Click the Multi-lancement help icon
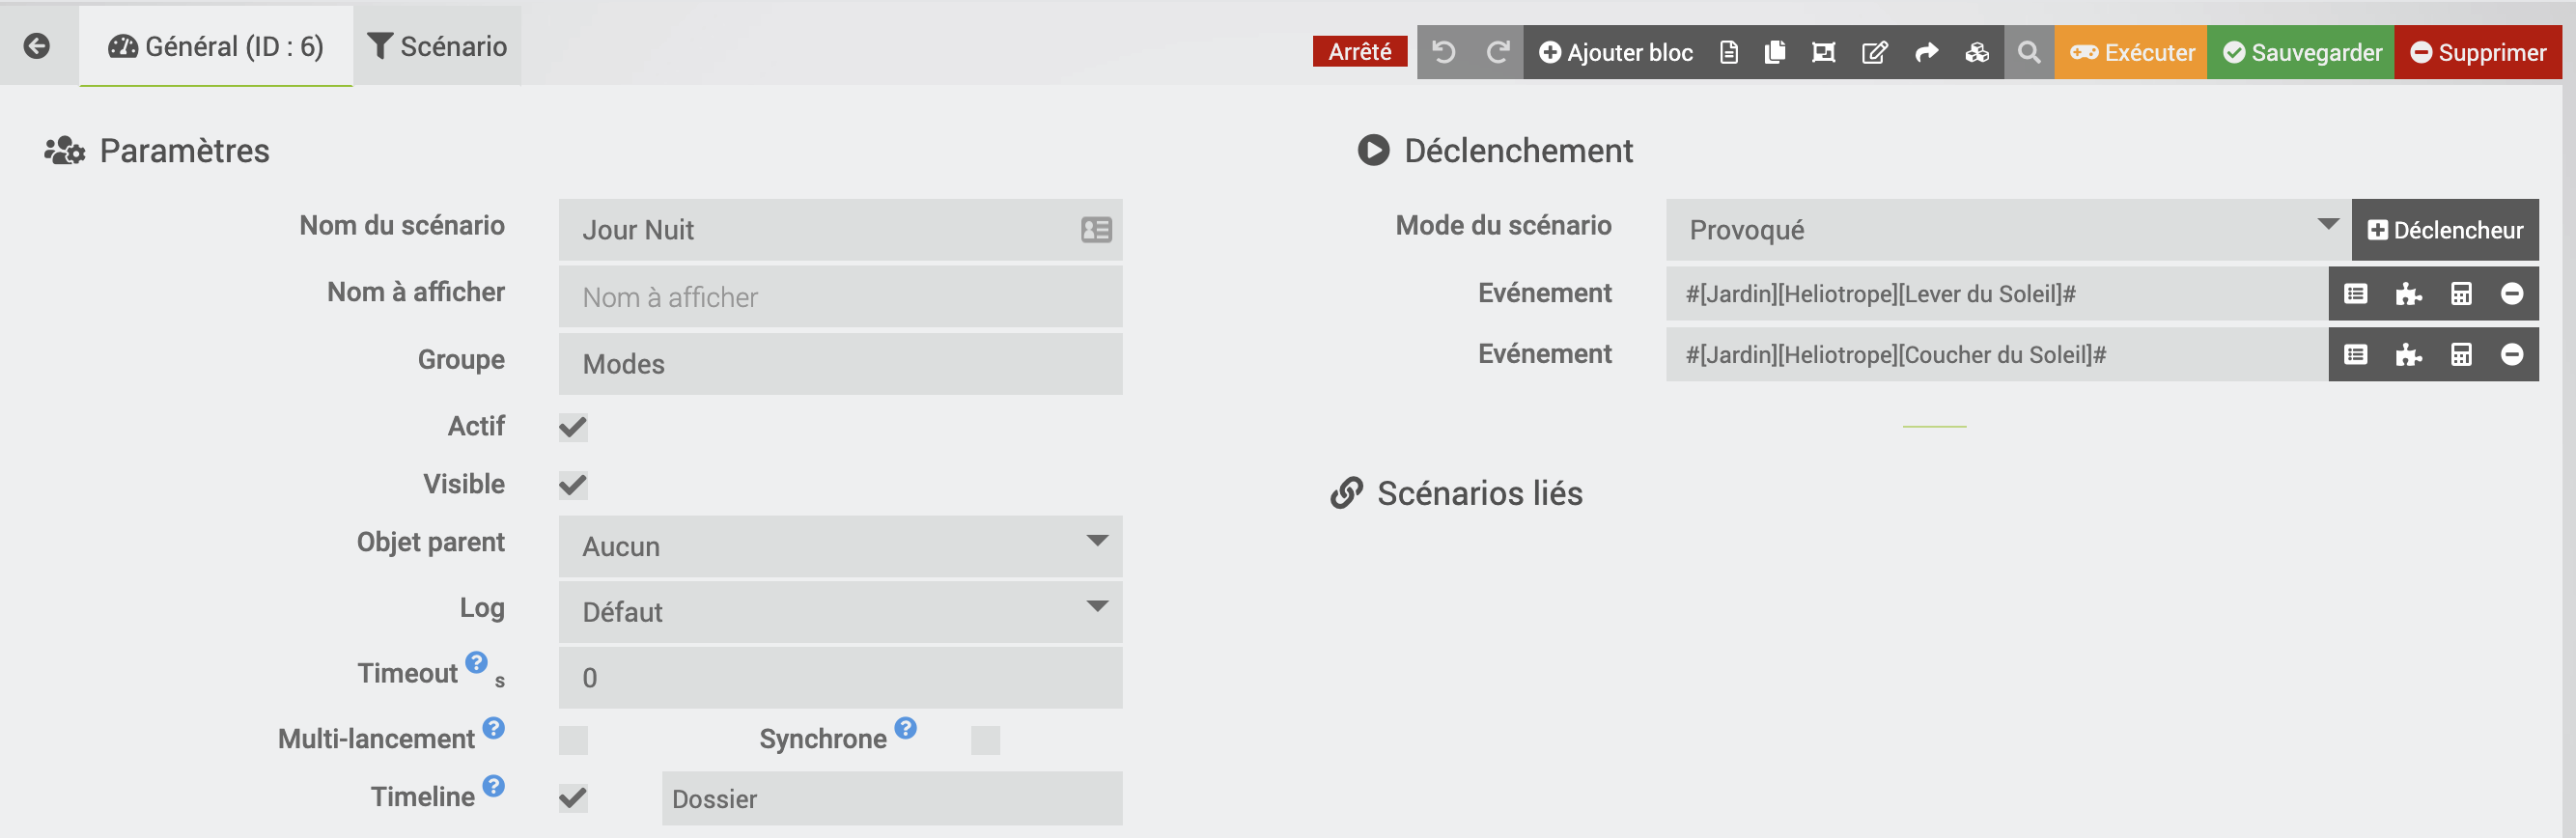The image size is (2576, 838). [493, 727]
